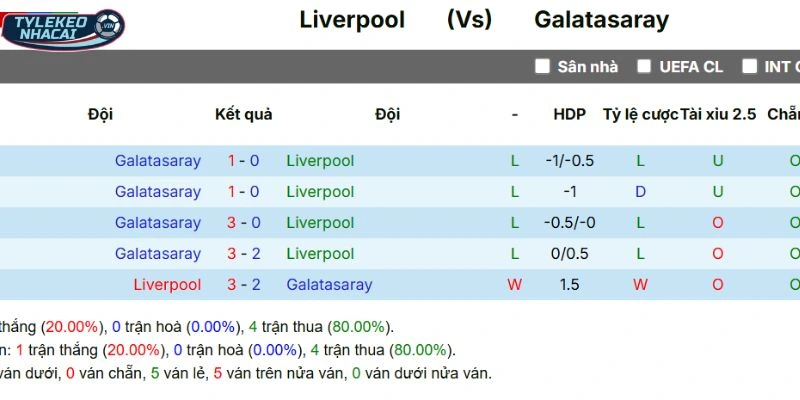The height and width of the screenshot is (400, 800).
Task: Click the HDP column header
Action: tap(569, 114)
